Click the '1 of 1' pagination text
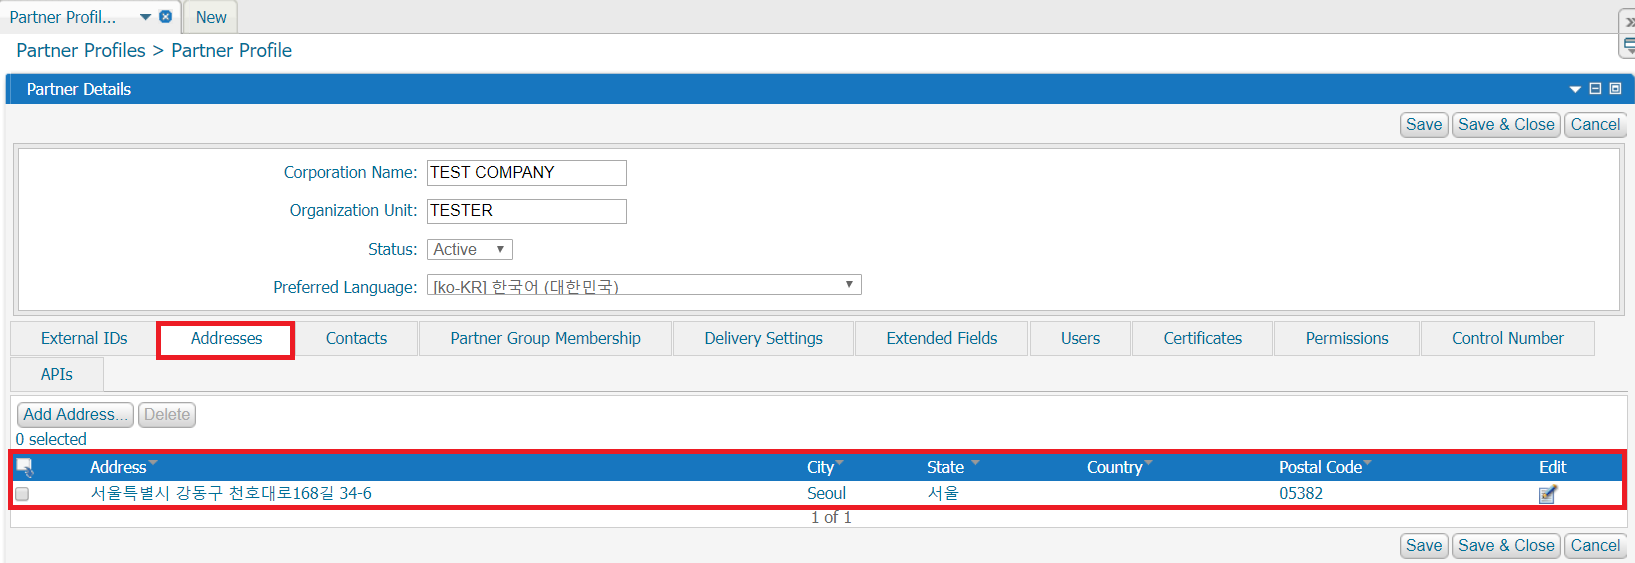1635x563 pixels. (x=831, y=517)
